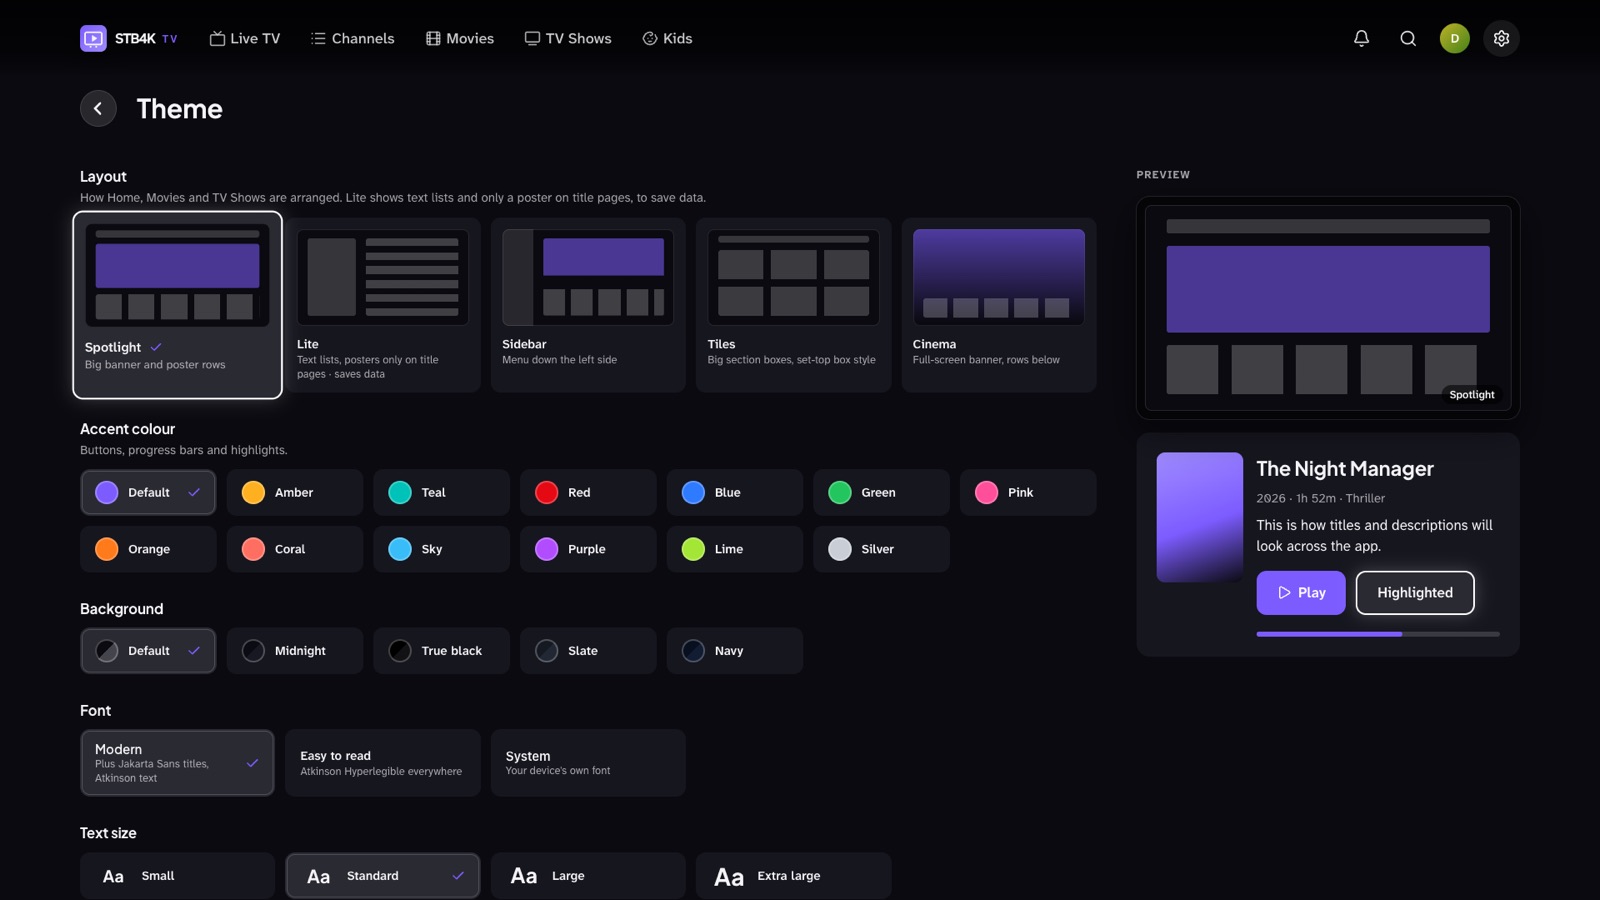Viewport: 1600px width, 900px height.
Task: Open the Kids section
Action: [667, 38]
